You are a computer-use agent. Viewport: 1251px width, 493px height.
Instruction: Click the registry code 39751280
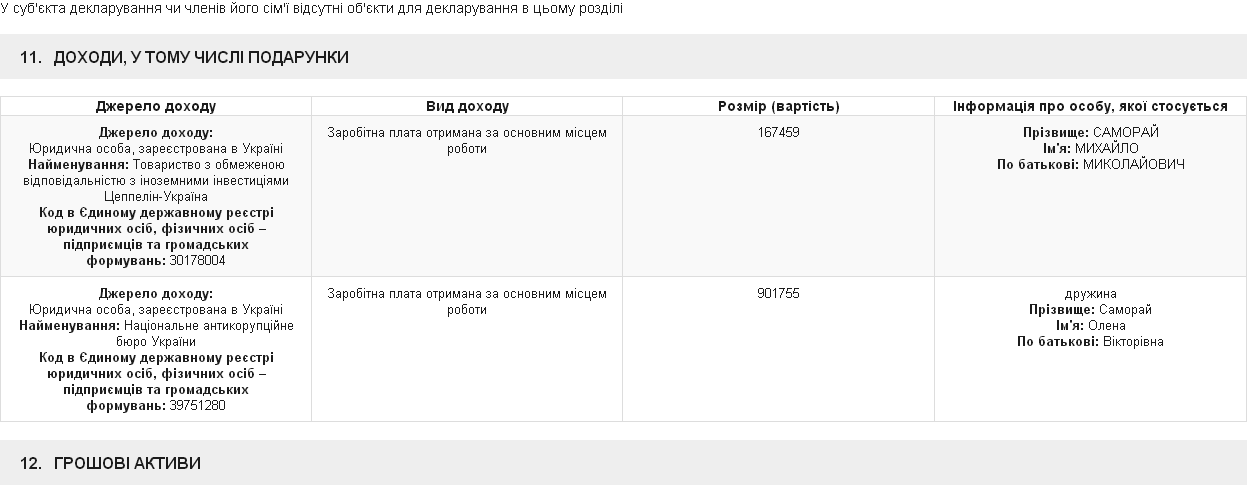pos(197,406)
